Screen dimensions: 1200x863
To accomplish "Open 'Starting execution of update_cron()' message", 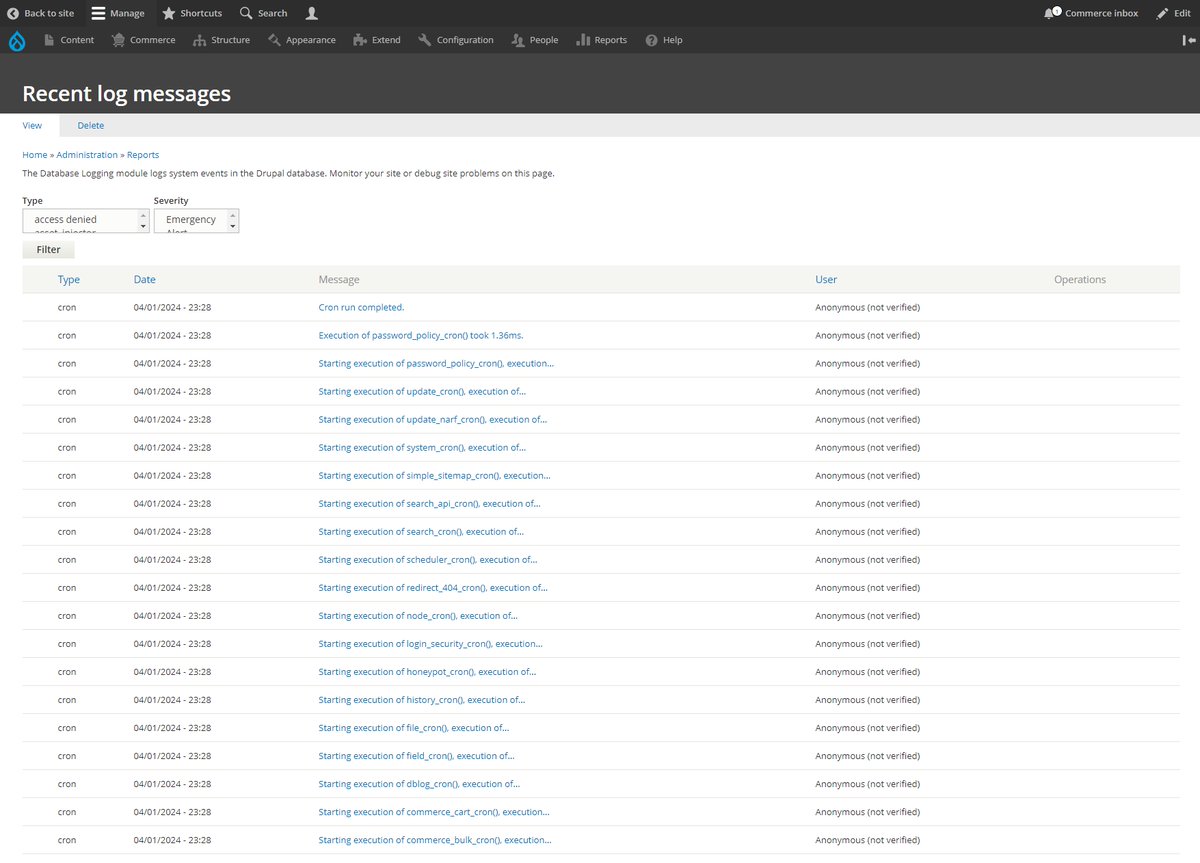I will coord(422,392).
